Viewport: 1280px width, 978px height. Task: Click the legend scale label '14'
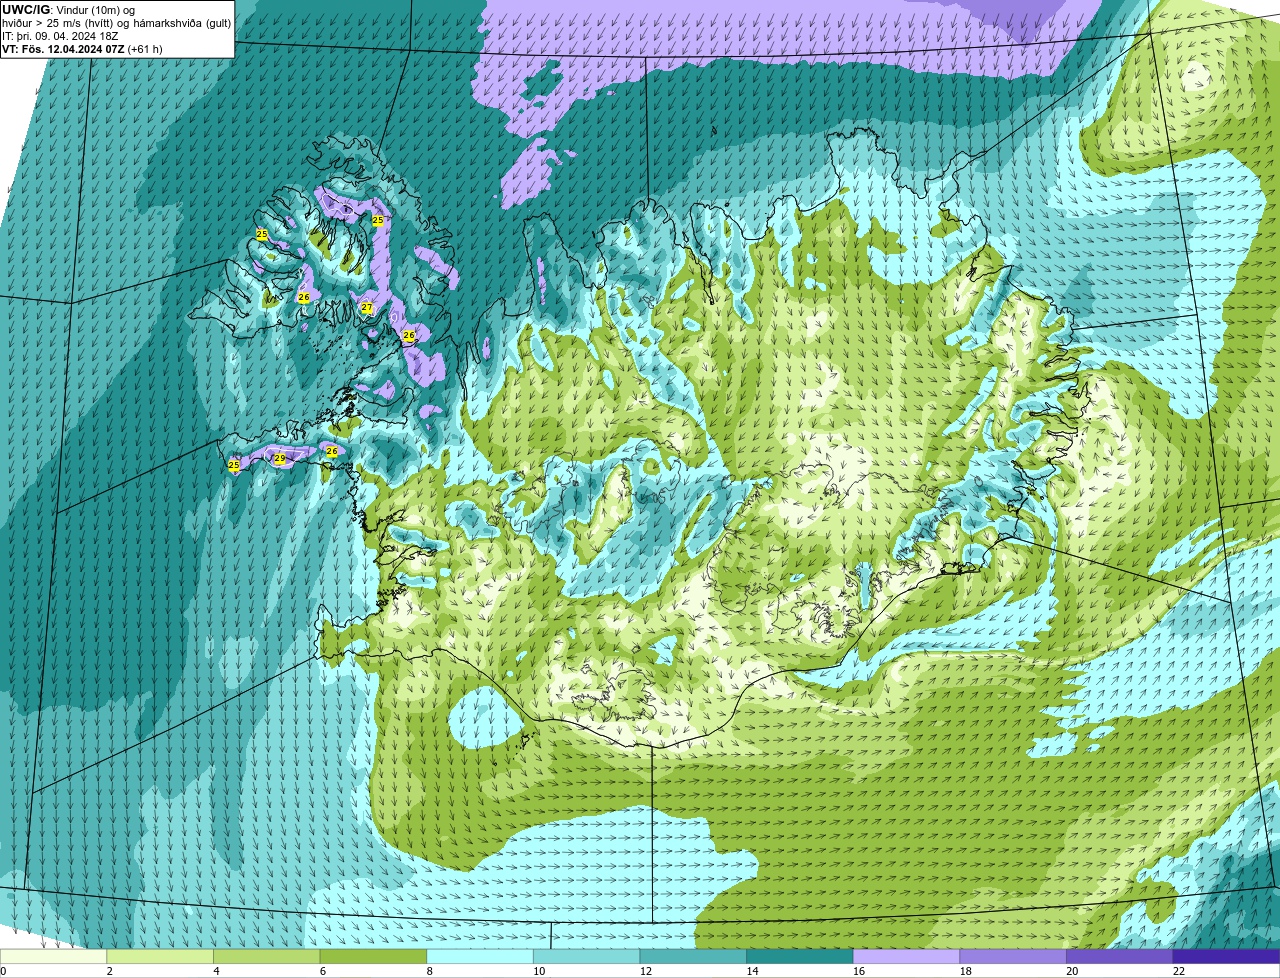752,971
